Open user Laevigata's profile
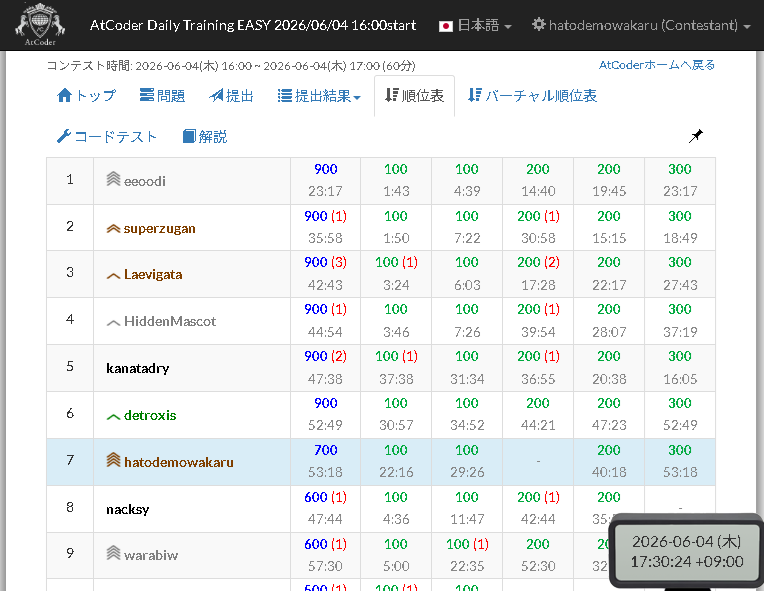Viewport: 764px width, 591px height. point(153,274)
